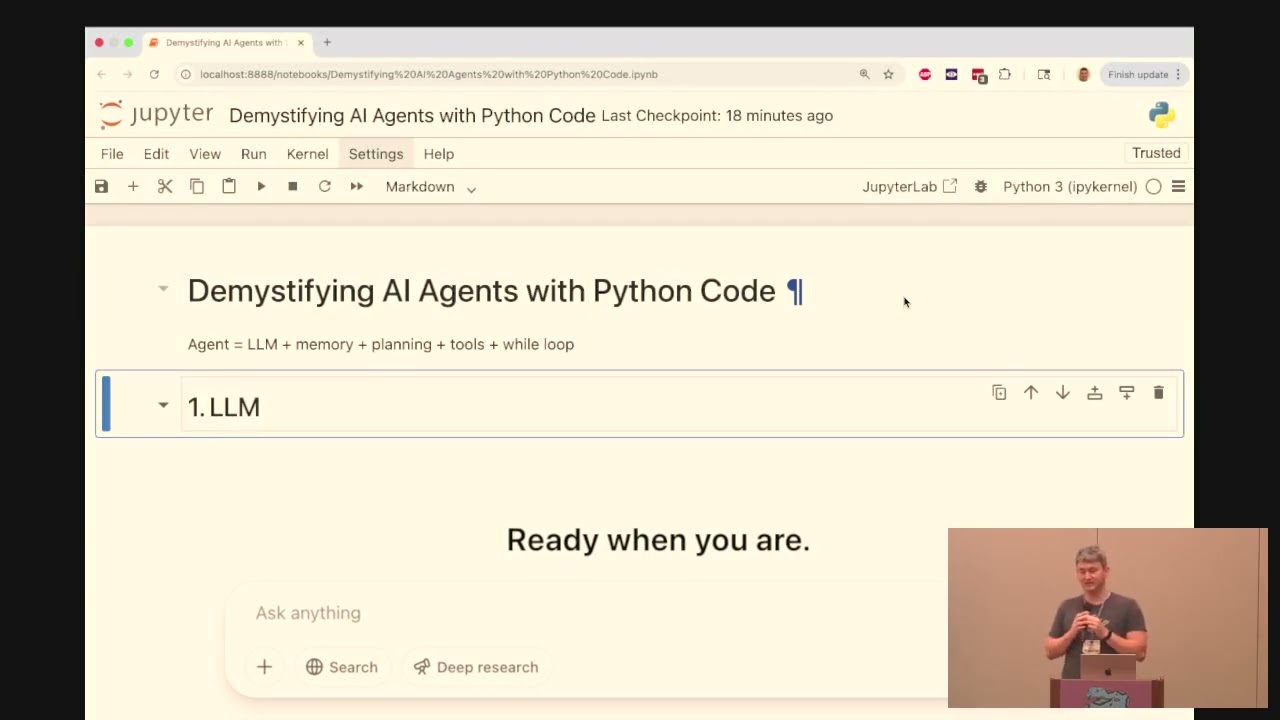Screen dimensions: 1280x720
Task: Open the browser zoom magnifier icon
Action: pyautogui.click(x=864, y=74)
